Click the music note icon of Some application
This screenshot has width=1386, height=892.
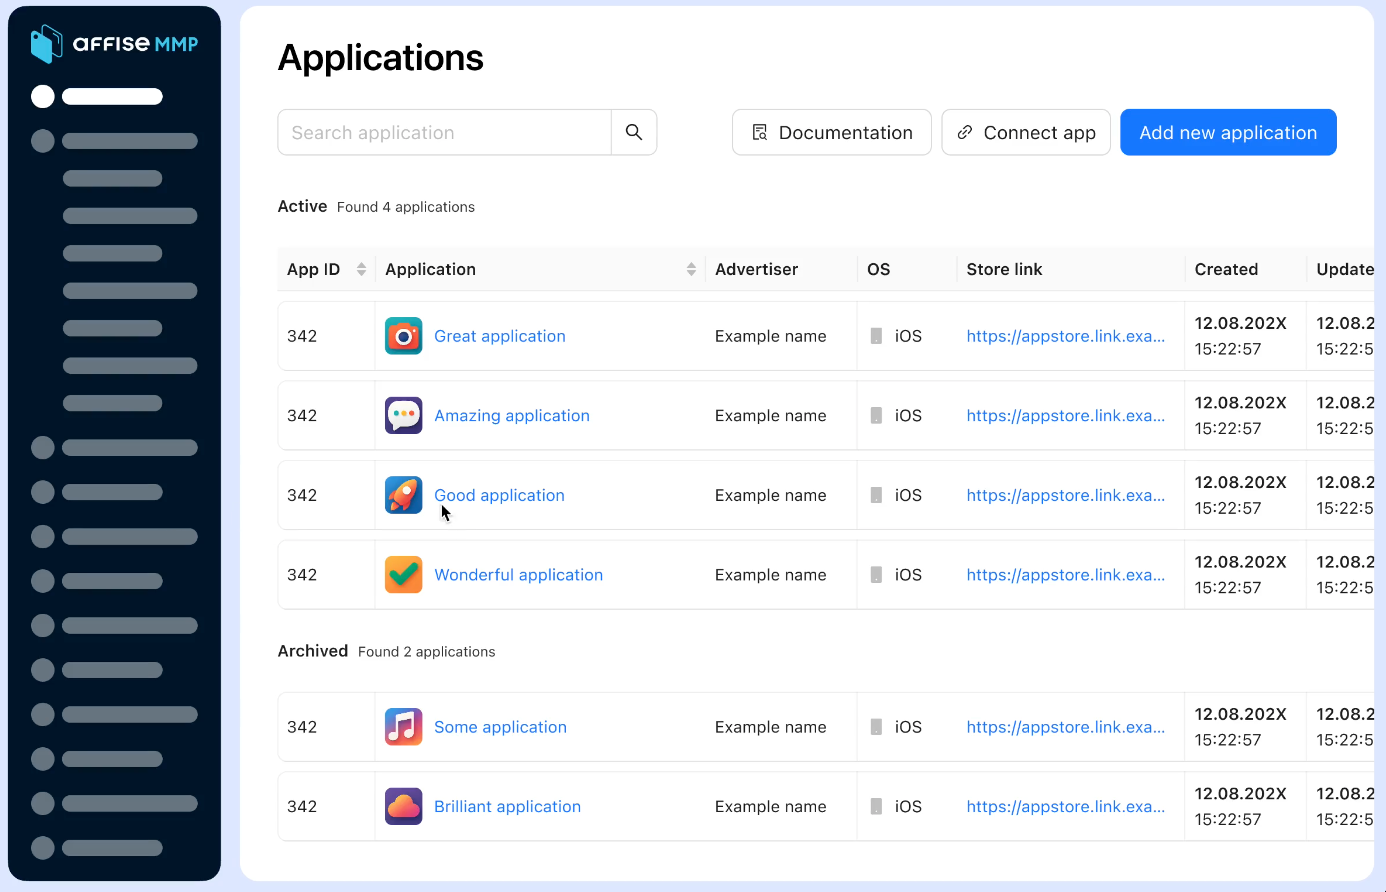[x=403, y=727]
